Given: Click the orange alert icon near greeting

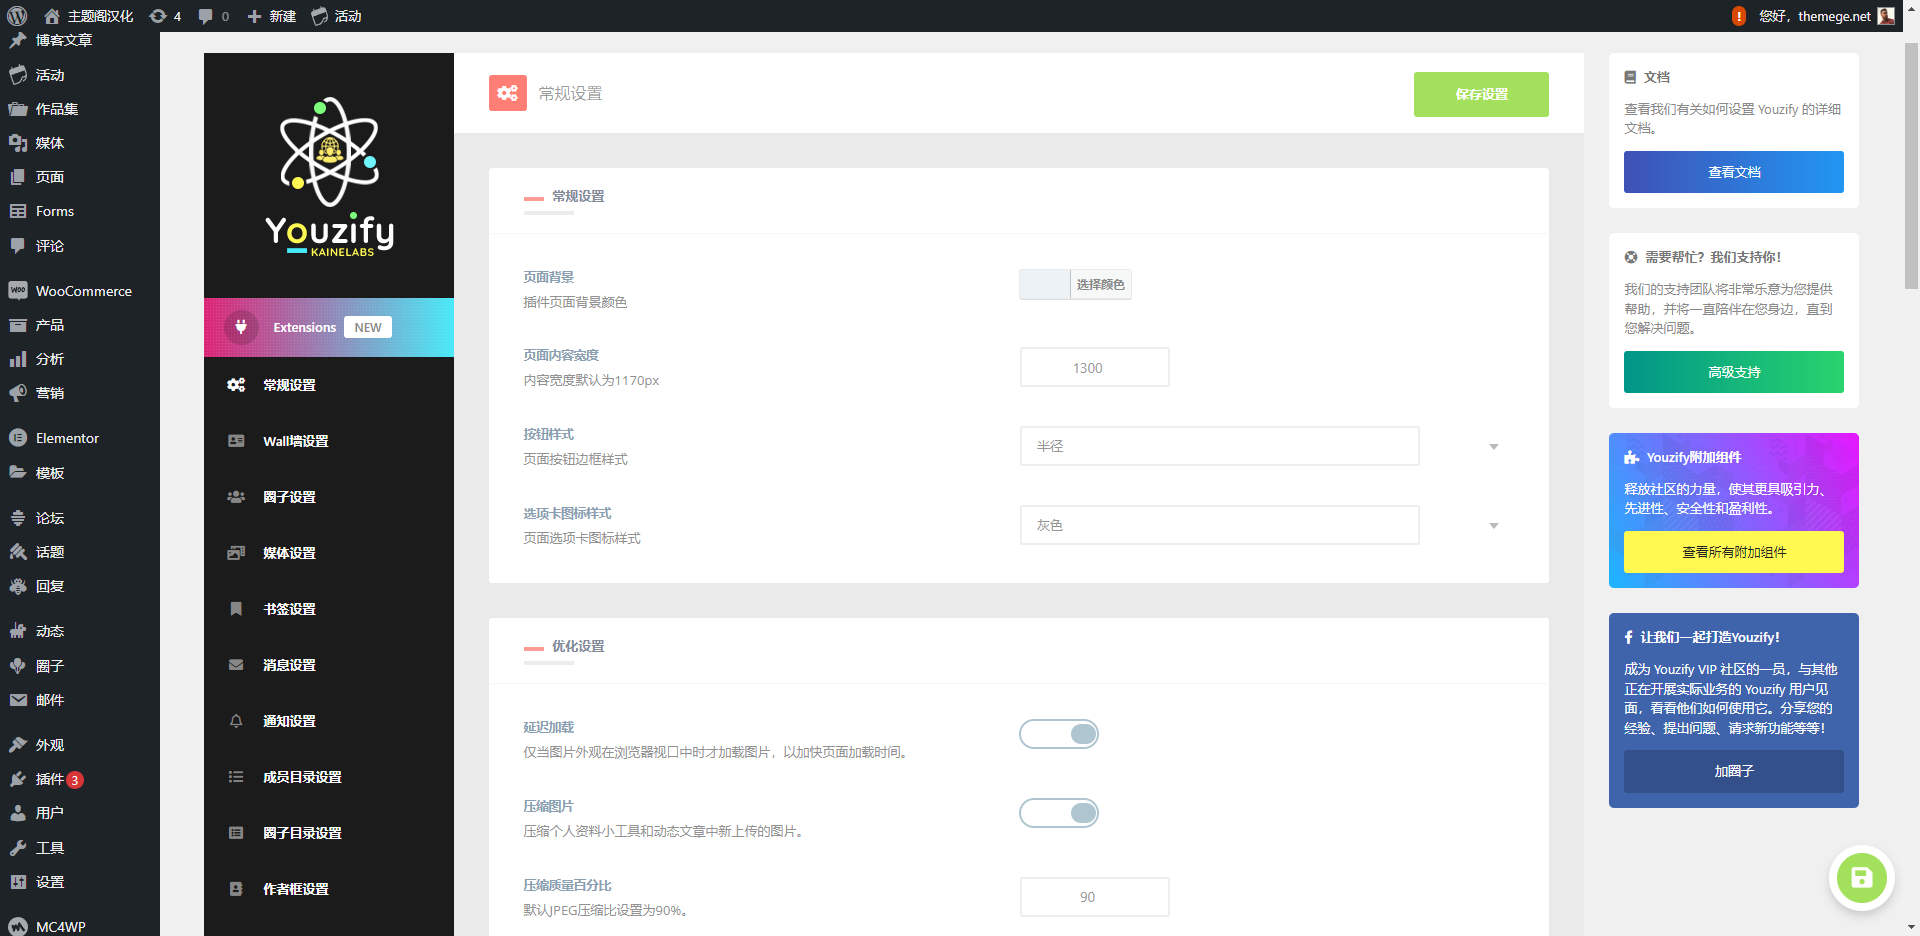Looking at the screenshot, I should 1739,16.
